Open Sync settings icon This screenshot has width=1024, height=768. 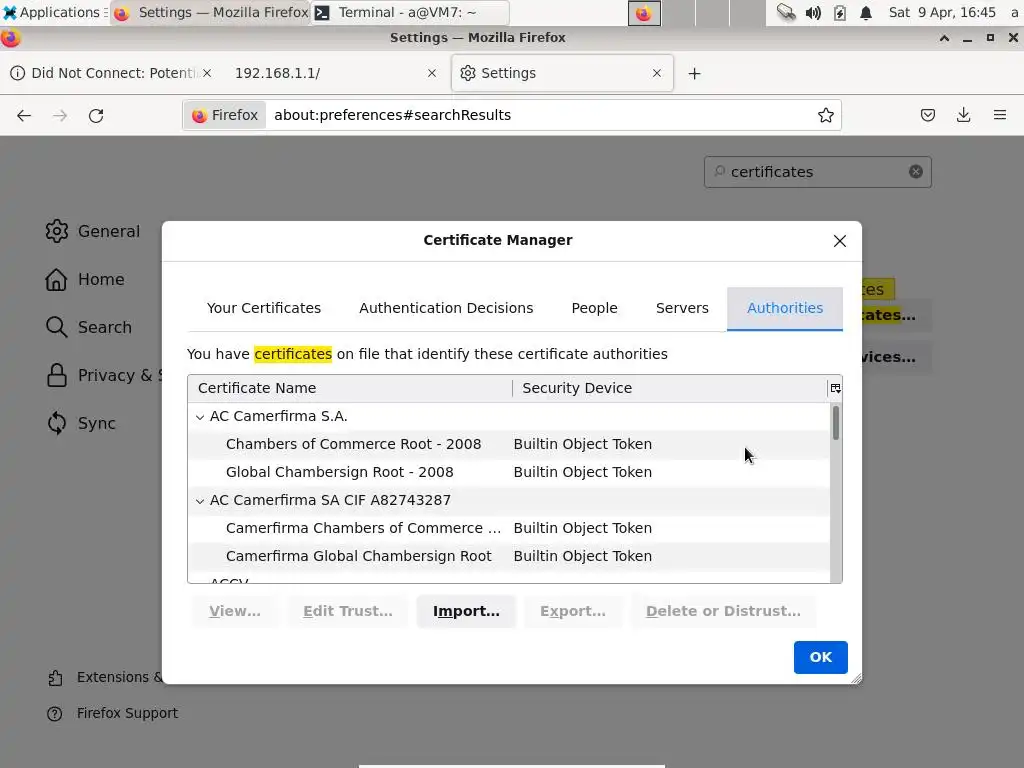click(57, 423)
